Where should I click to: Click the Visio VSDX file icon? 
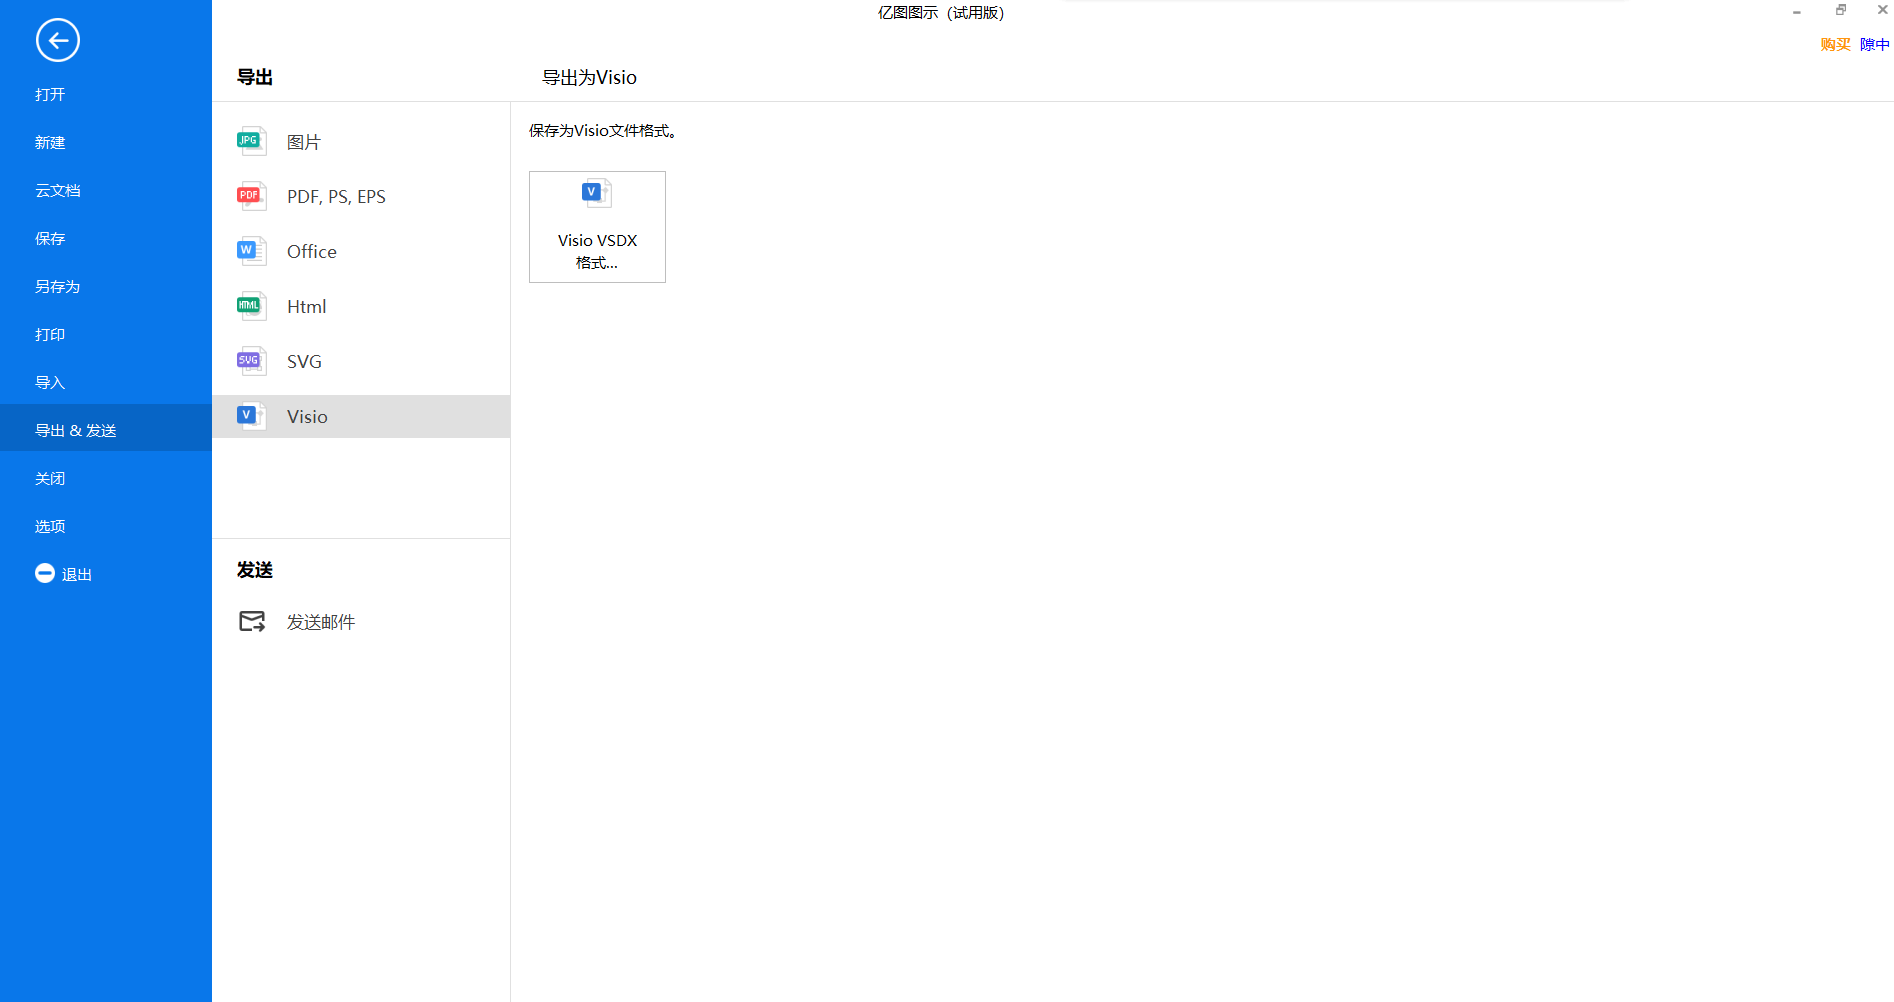597,193
